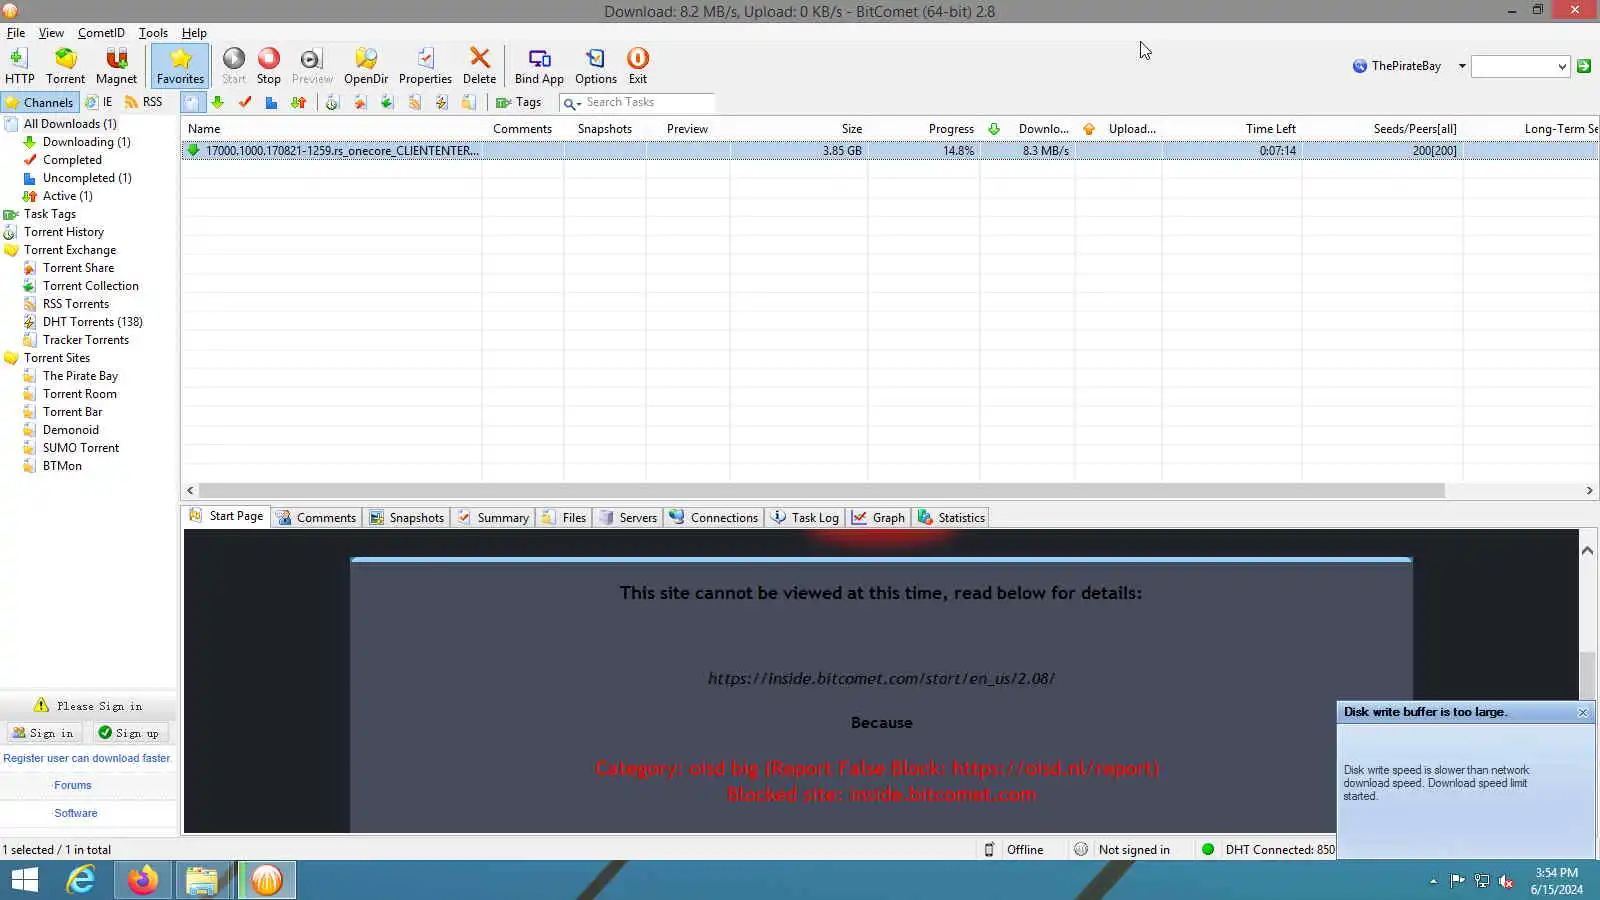This screenshot has width=1600, height=900.
Task: Filter tasks by active up-down arrows icon
Action: coord(298,102)
